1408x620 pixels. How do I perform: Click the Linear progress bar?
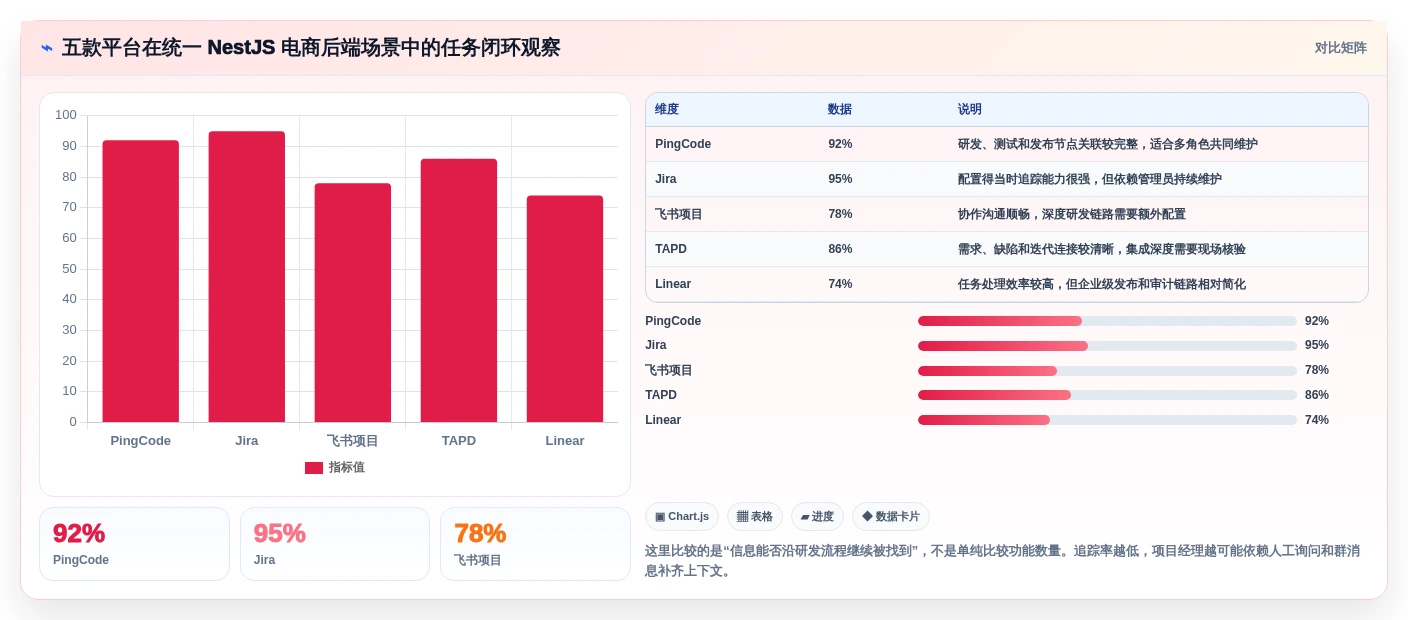(x=1107, y=420)
